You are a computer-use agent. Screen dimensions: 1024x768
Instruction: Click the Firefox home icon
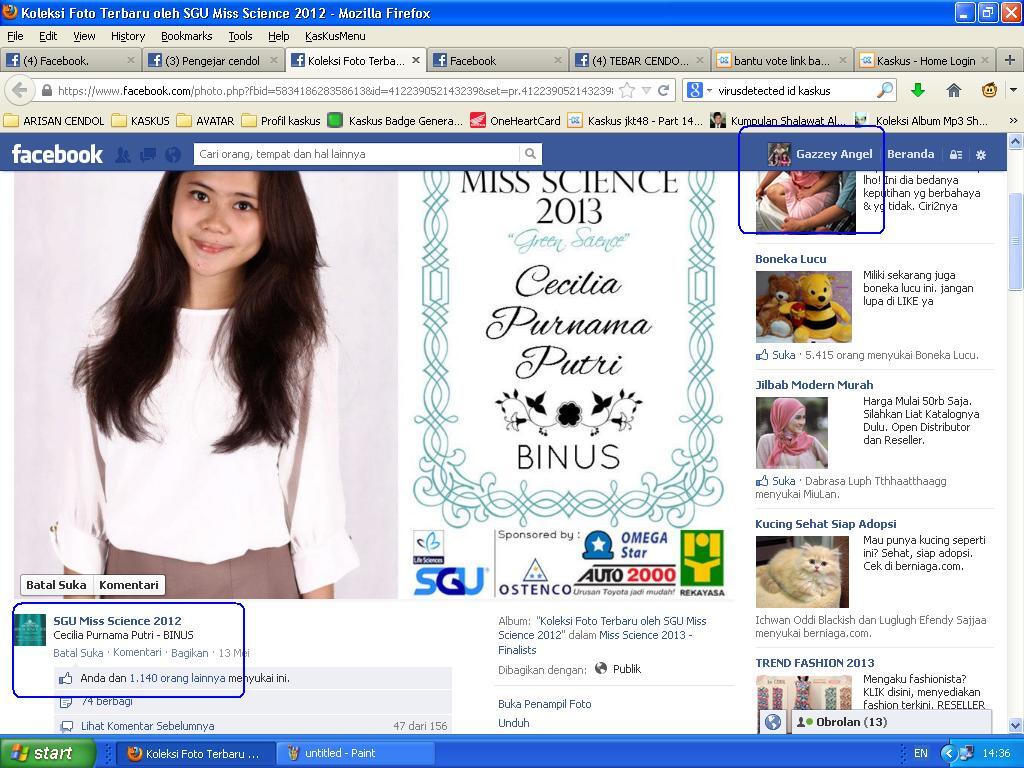tap(954, 89)
